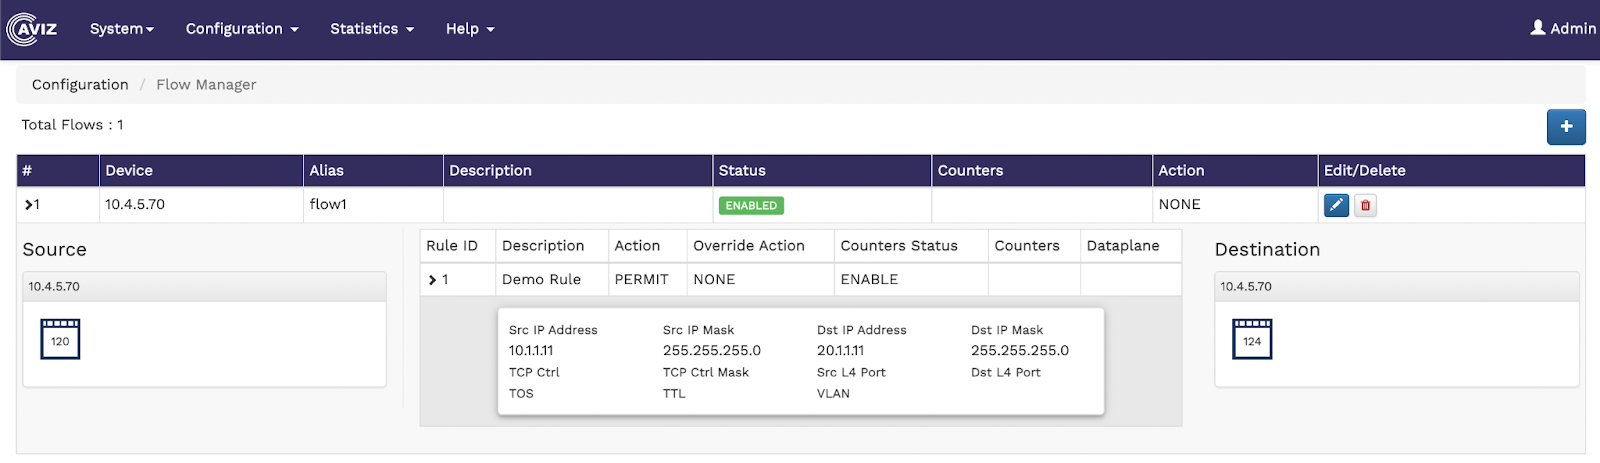
Task: Click the TOS label
Action: pyautogui.click(x=521, y=394)
